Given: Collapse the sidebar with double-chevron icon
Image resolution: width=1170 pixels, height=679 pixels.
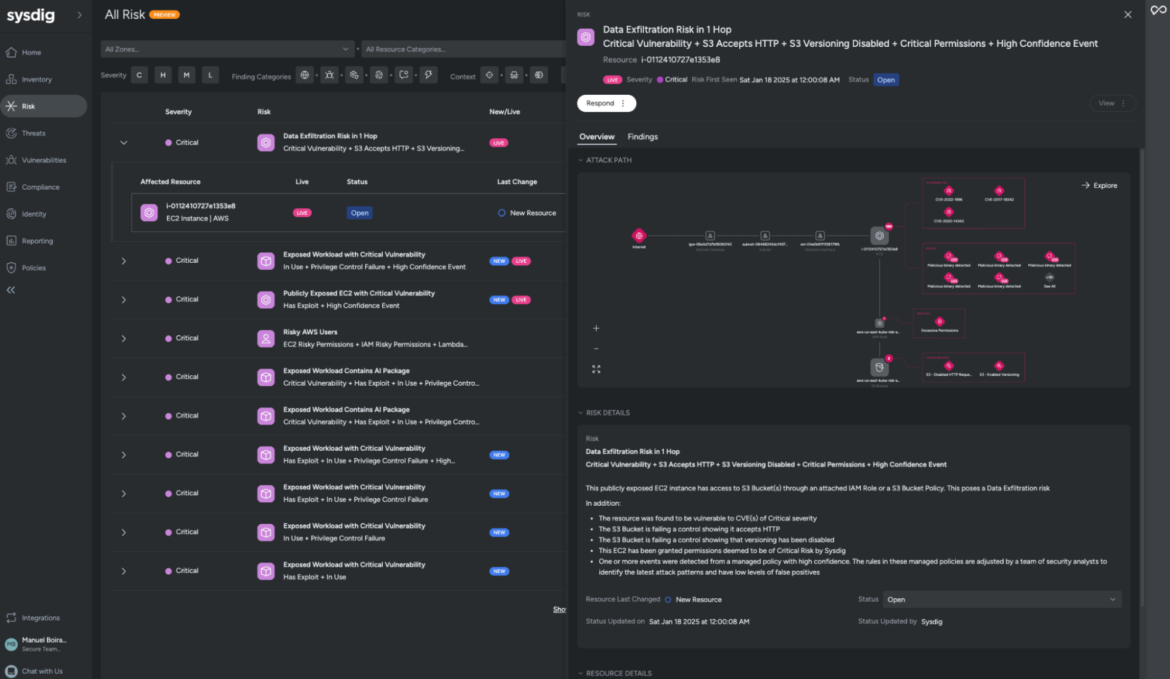Looking at the screenshot, I should pos(11,290).
